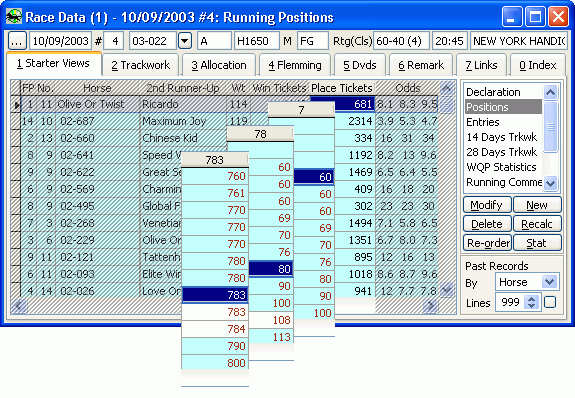Screen dimensions: 575x398
Task: Click the Delete button
Action: point(487,224)
